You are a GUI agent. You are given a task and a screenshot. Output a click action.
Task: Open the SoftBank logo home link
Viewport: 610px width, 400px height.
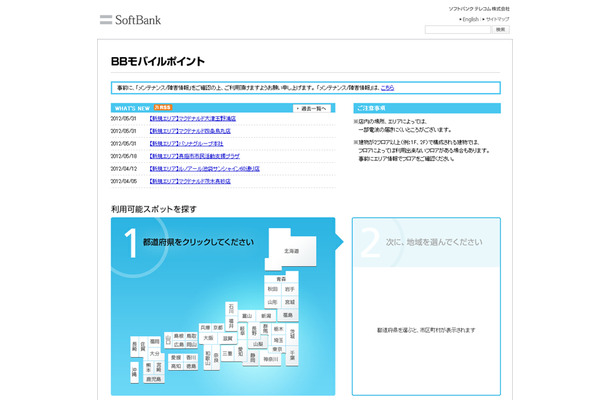130,20
